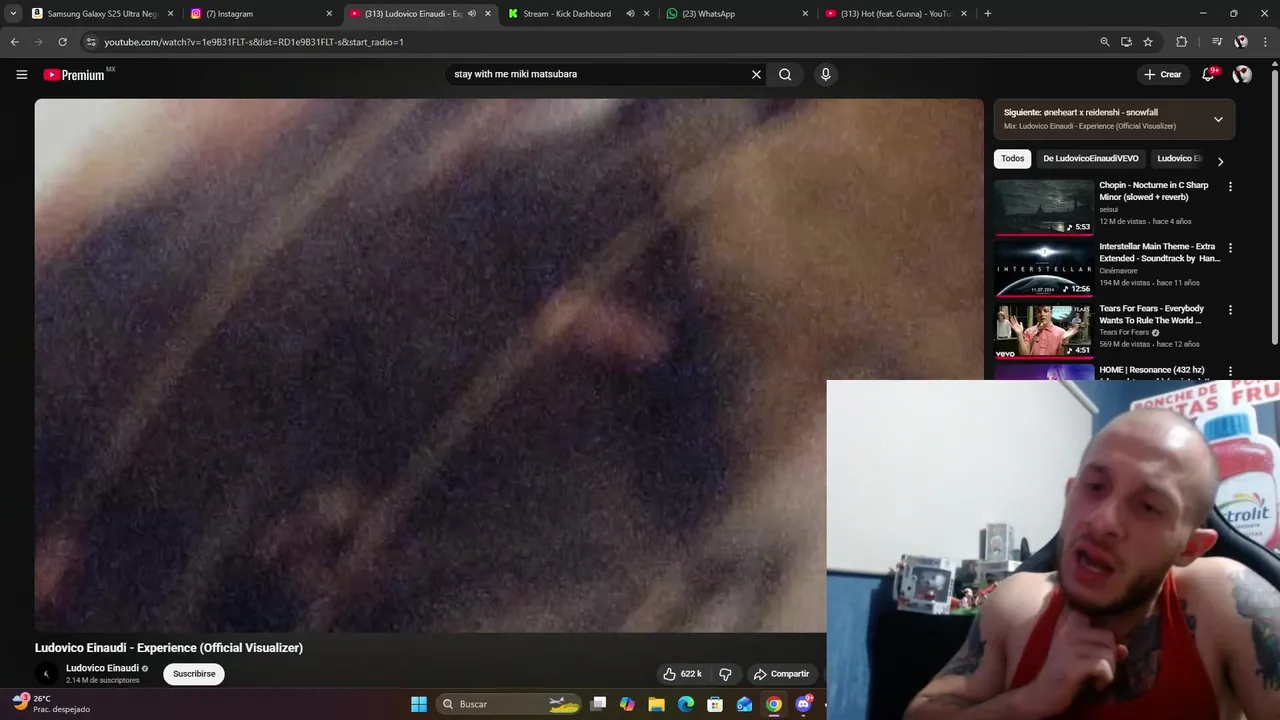
Task: Open the YouTube notifications bell
Action: [x=1208, y=74]
